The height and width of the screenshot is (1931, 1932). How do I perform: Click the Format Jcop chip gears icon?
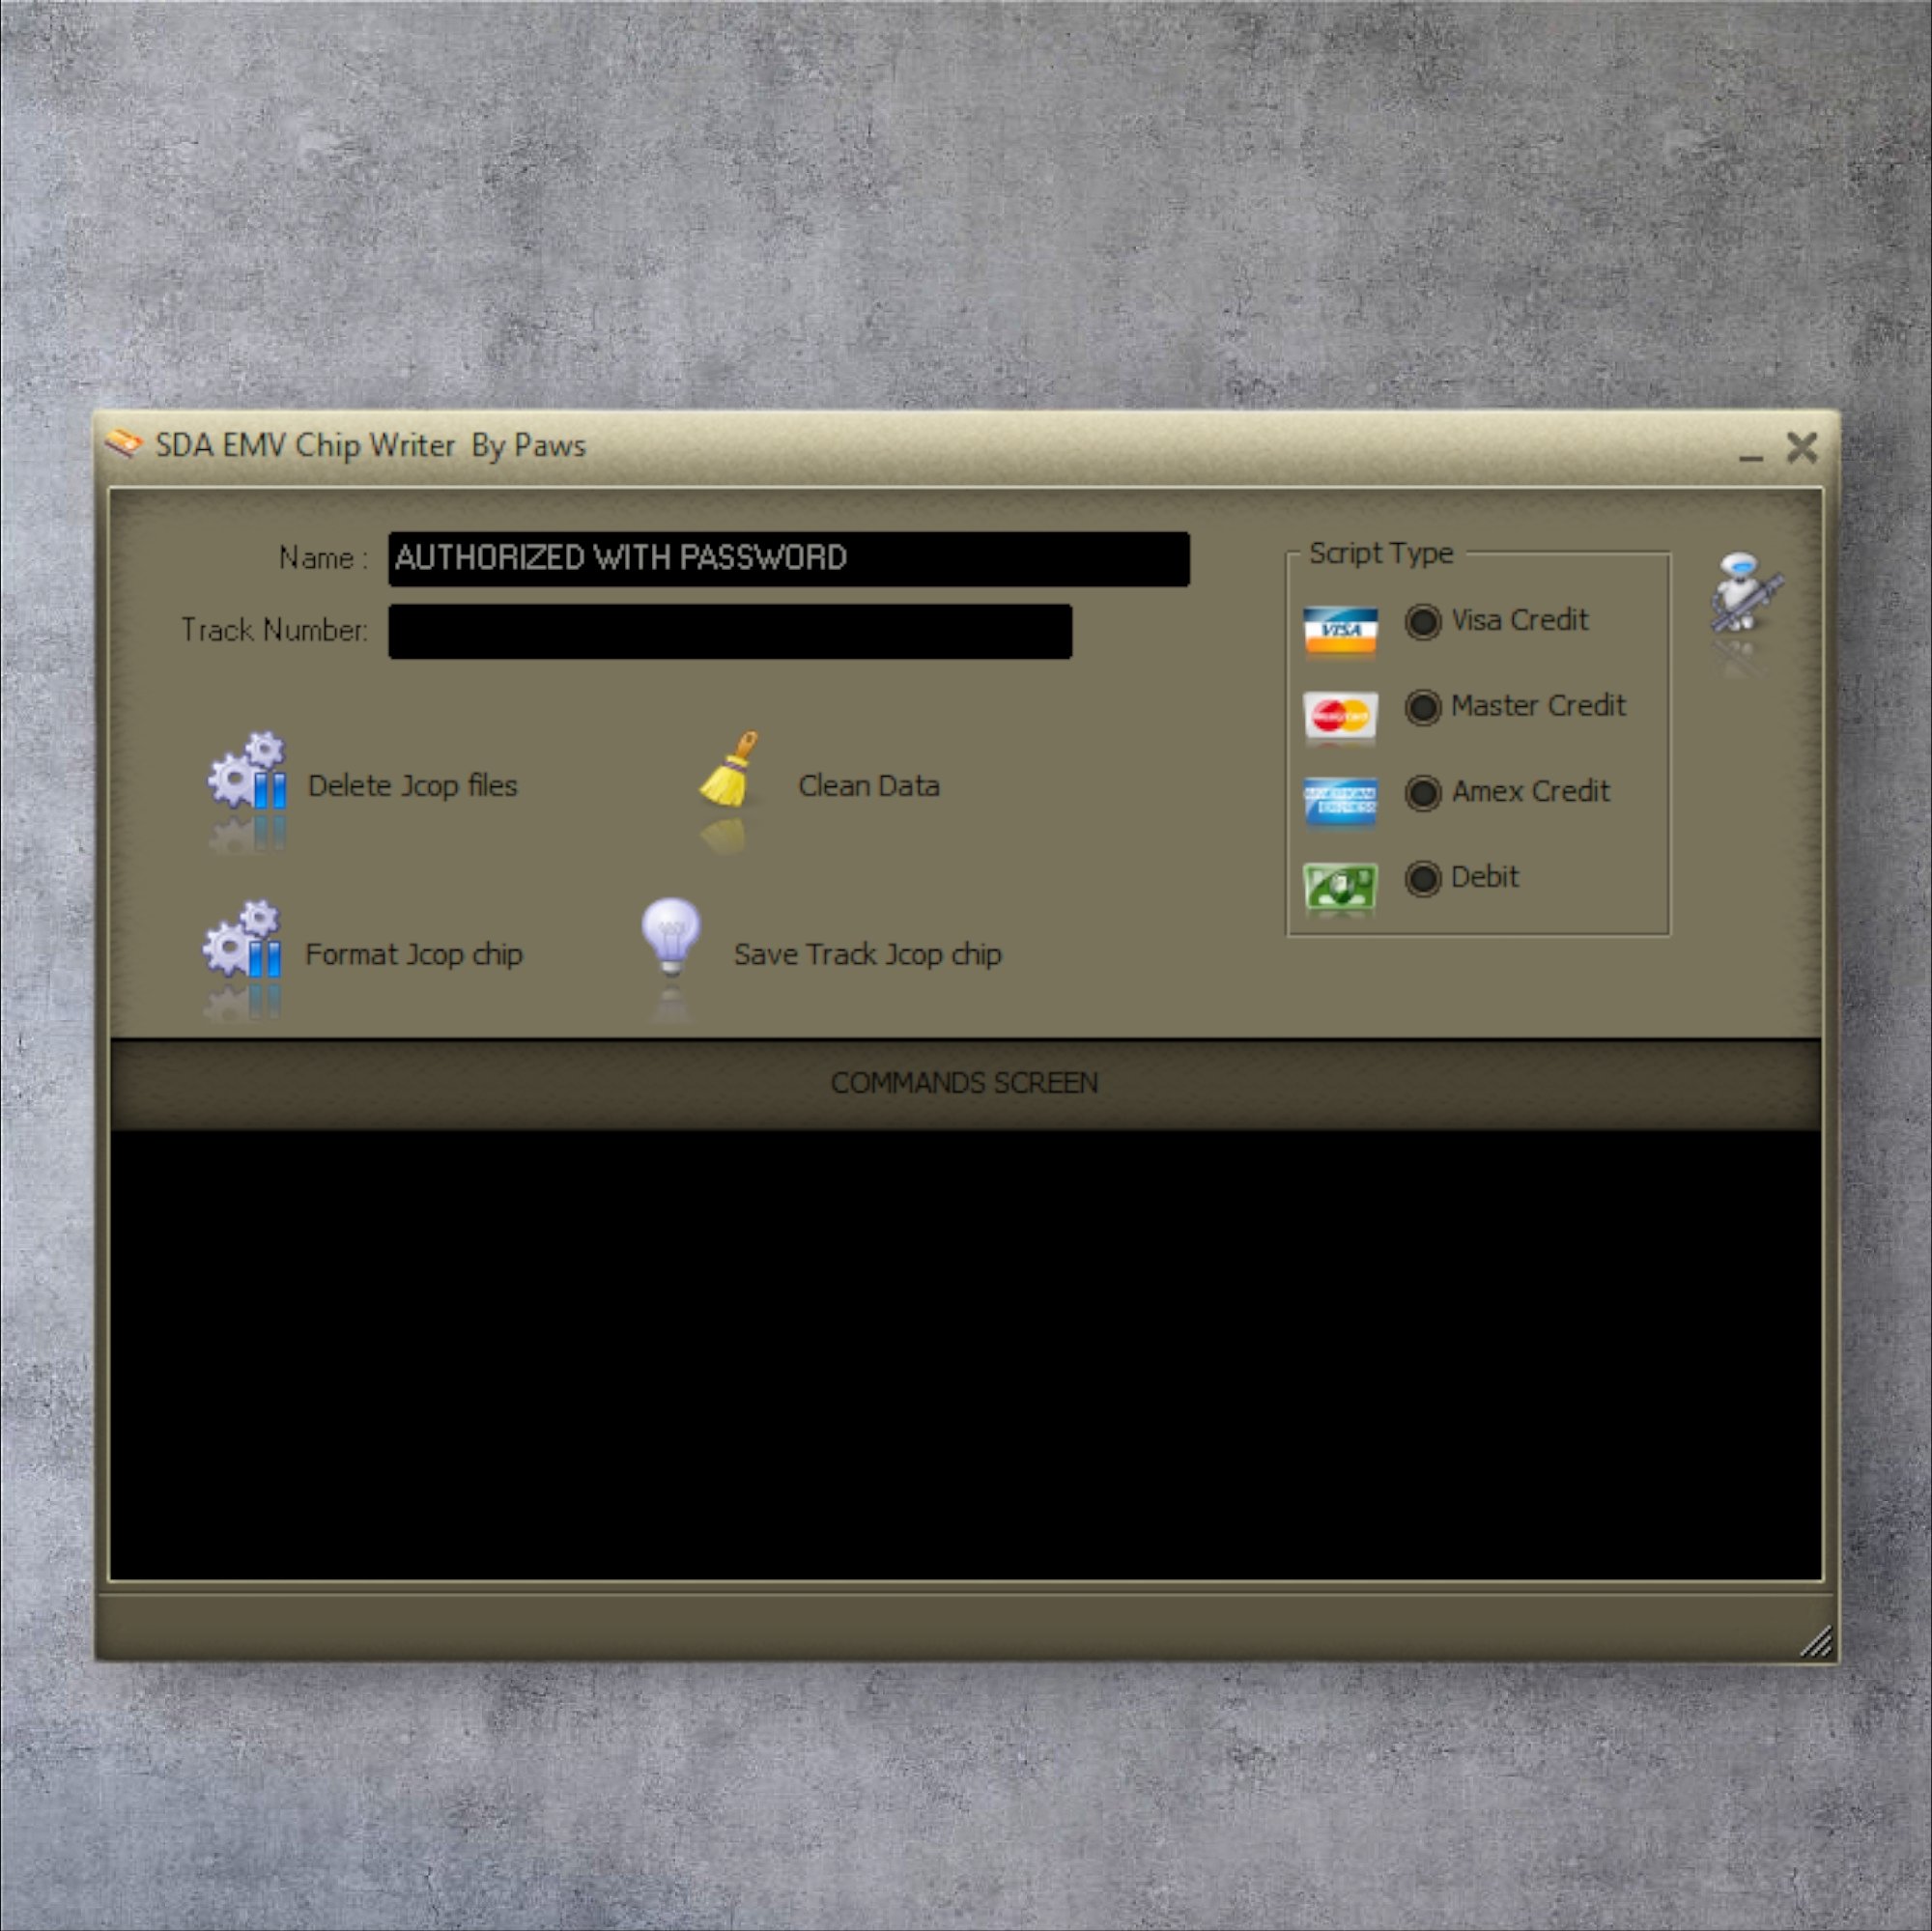tap(243, 939)
